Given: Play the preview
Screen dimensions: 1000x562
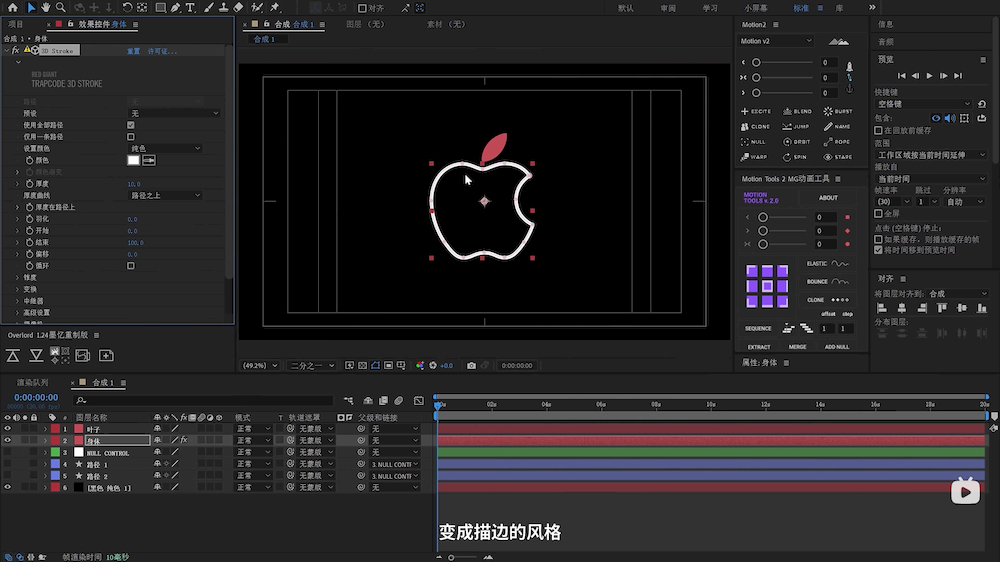Looking at the screenshot, I should click(x=929, y=76).
